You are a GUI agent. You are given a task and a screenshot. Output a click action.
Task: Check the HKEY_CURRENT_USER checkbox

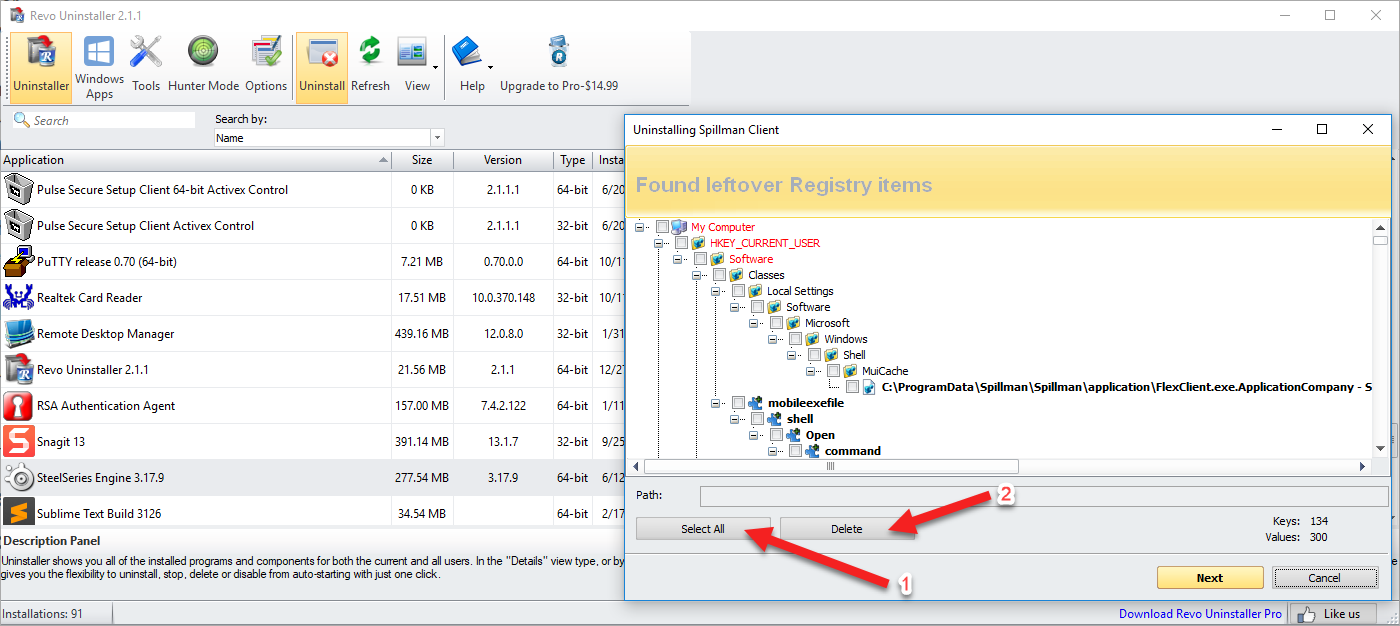[681, 243]
